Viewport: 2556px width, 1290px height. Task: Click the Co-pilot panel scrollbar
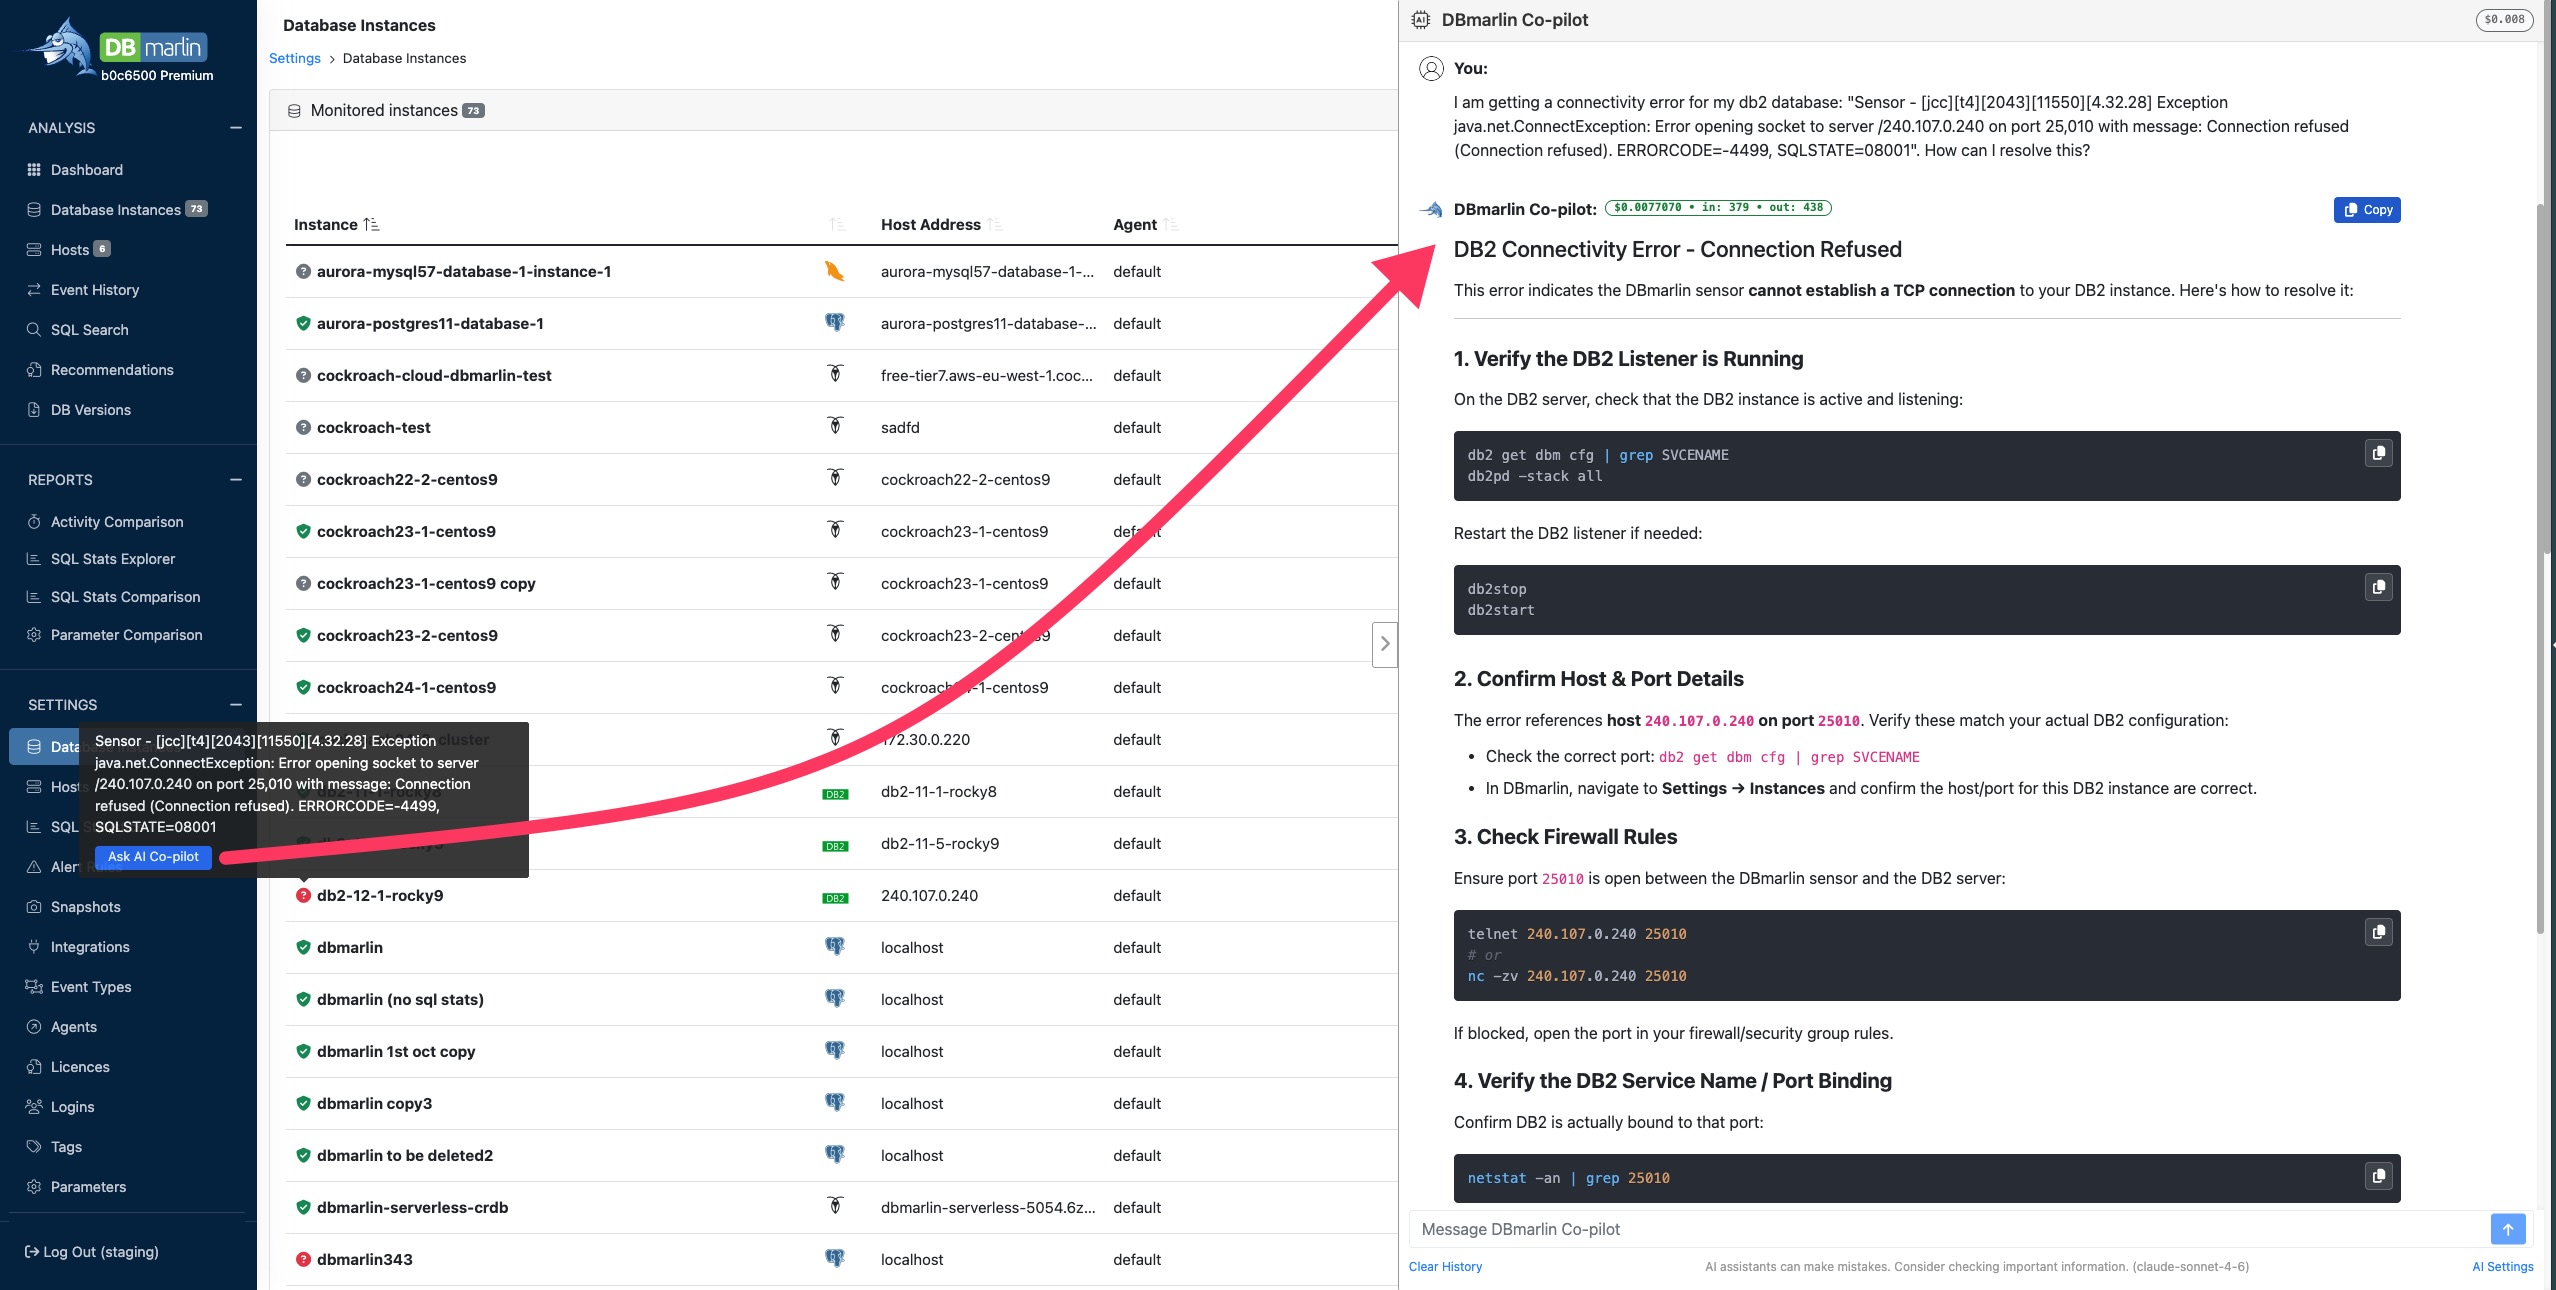(2541, 570)
